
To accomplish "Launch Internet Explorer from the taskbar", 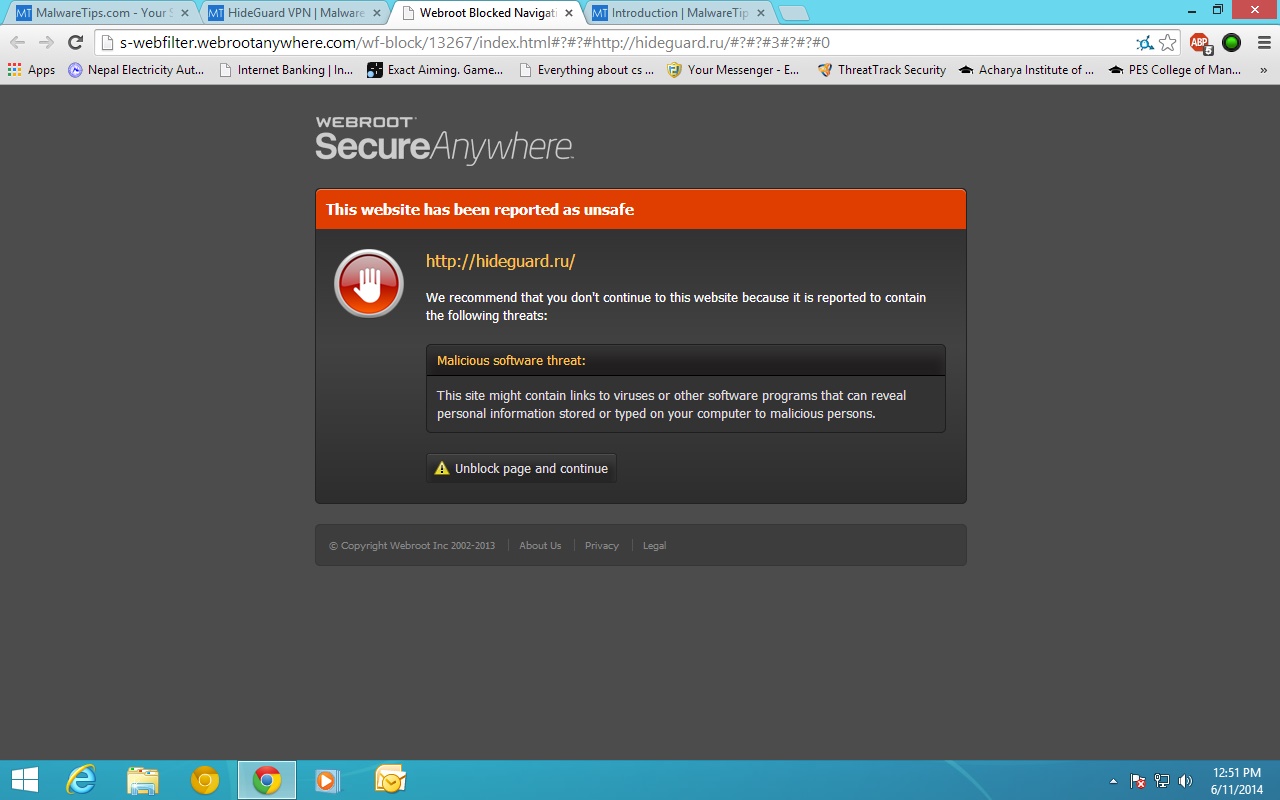I will coord(80,780).
